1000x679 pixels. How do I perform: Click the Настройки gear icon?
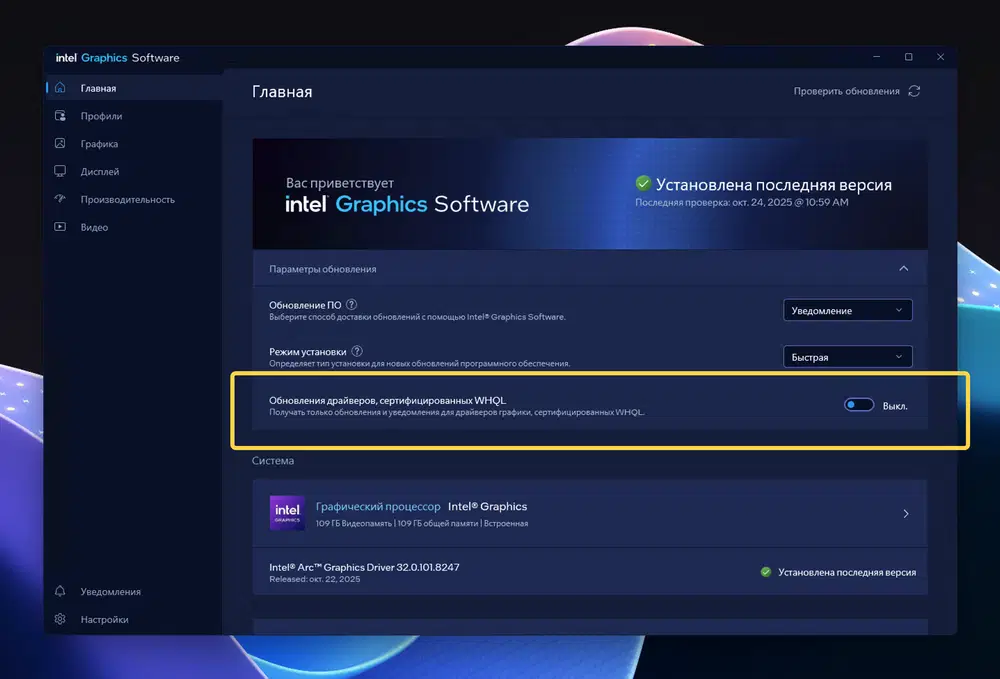pos(60,619)
